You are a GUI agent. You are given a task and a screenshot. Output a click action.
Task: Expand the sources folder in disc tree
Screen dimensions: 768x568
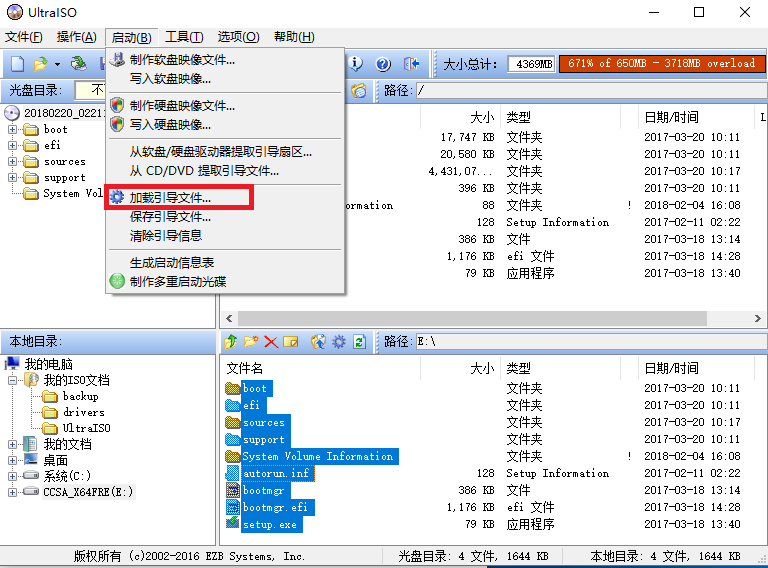coord(12,162)
